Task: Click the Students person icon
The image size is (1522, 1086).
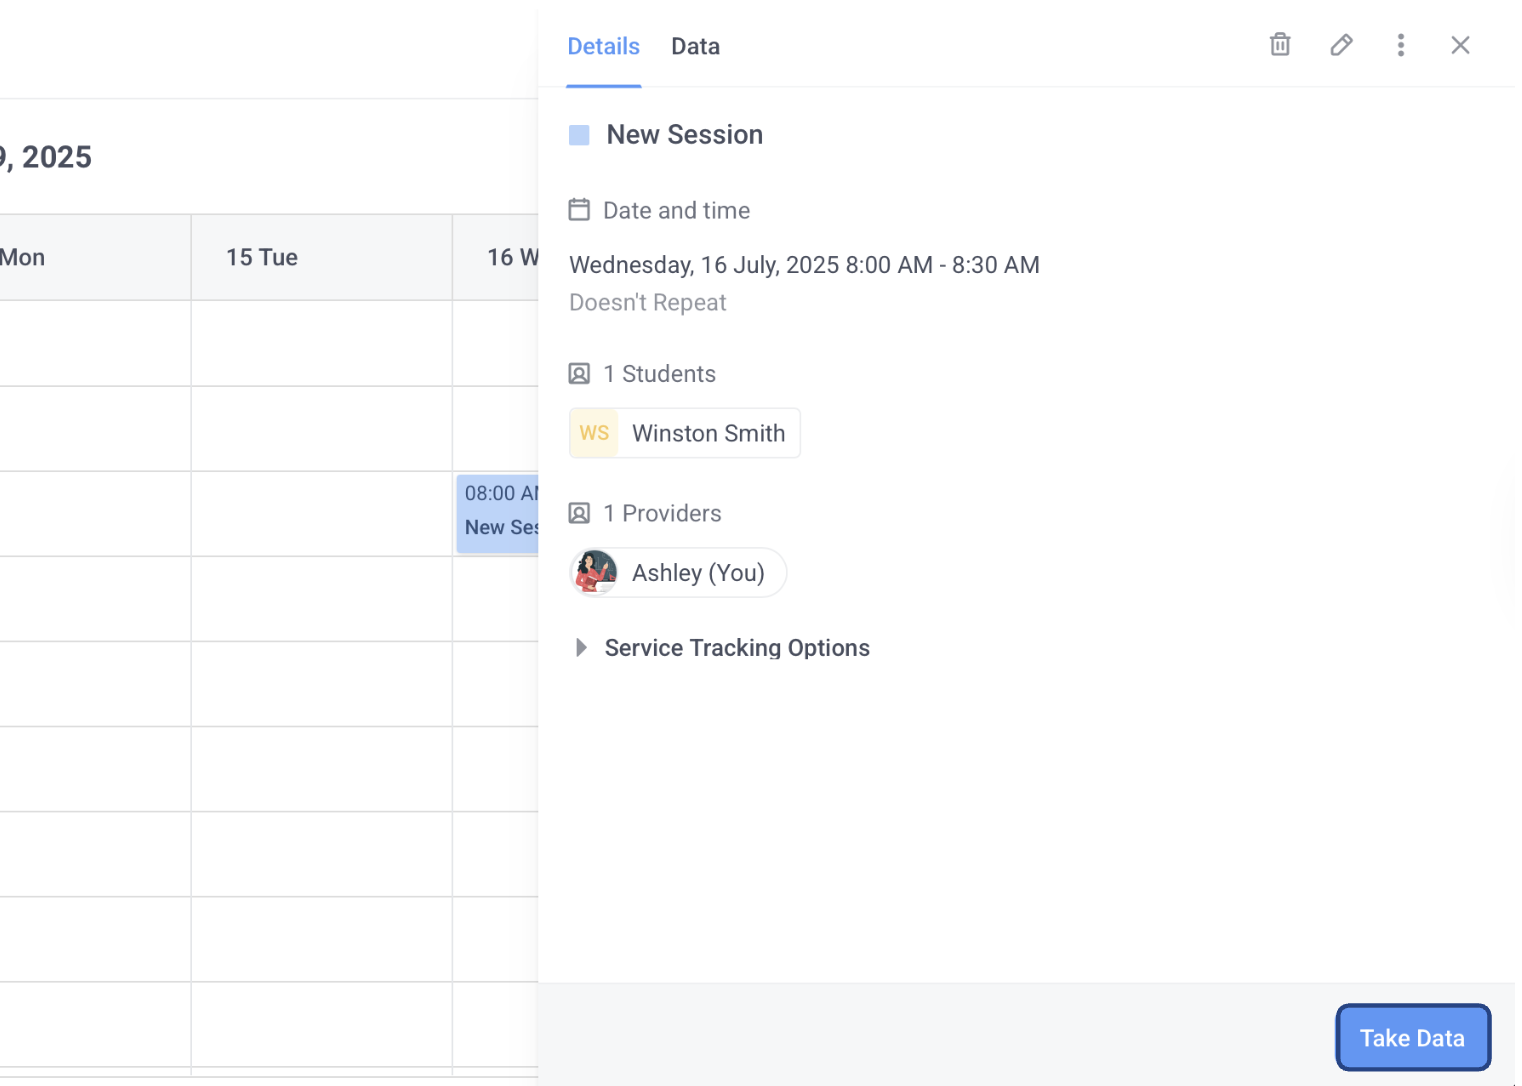Action: pos(579,374)
